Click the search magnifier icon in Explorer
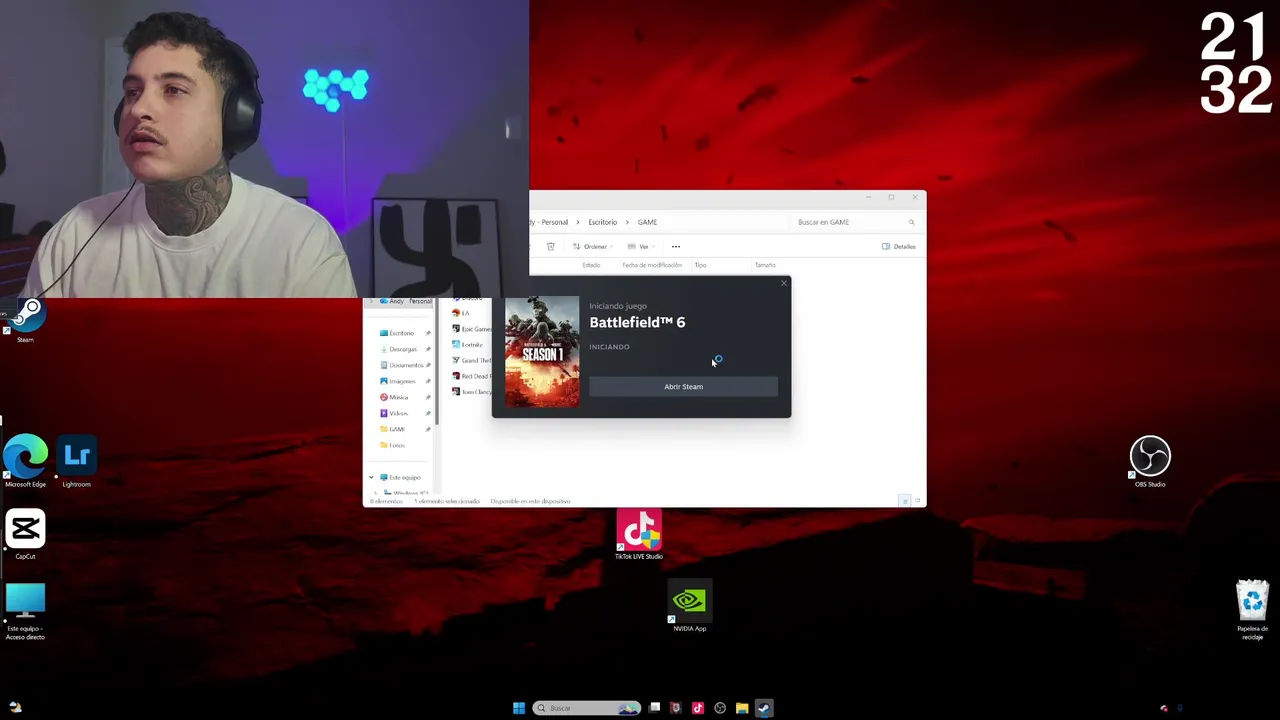This screenshot has width=1280, height=720. click(x=911, y=222)
